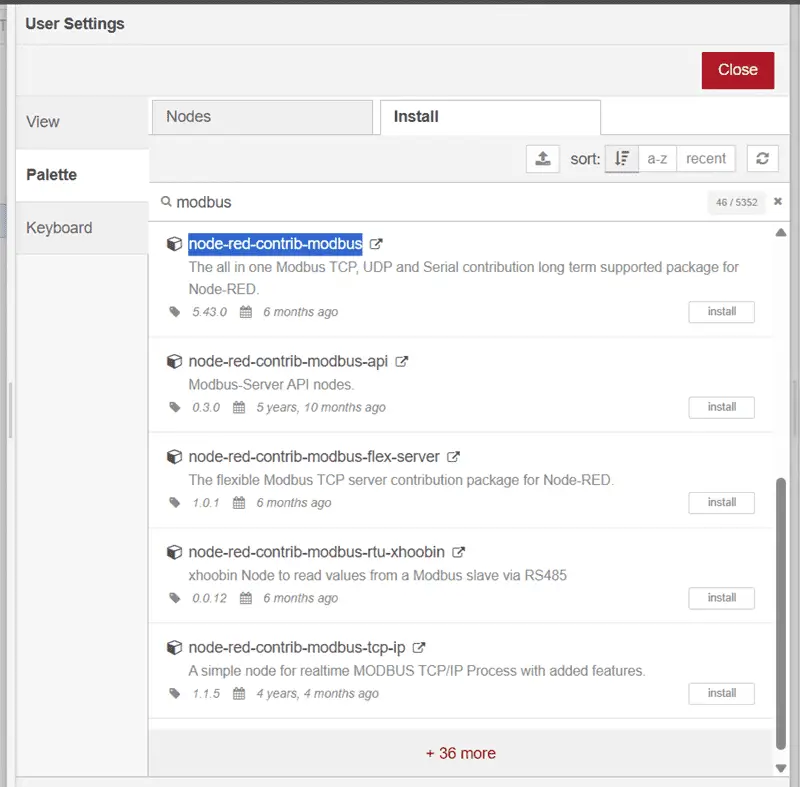Viewport: 800px width, 787px height.
Task: Select recent sort option
Action: (706, 159)
